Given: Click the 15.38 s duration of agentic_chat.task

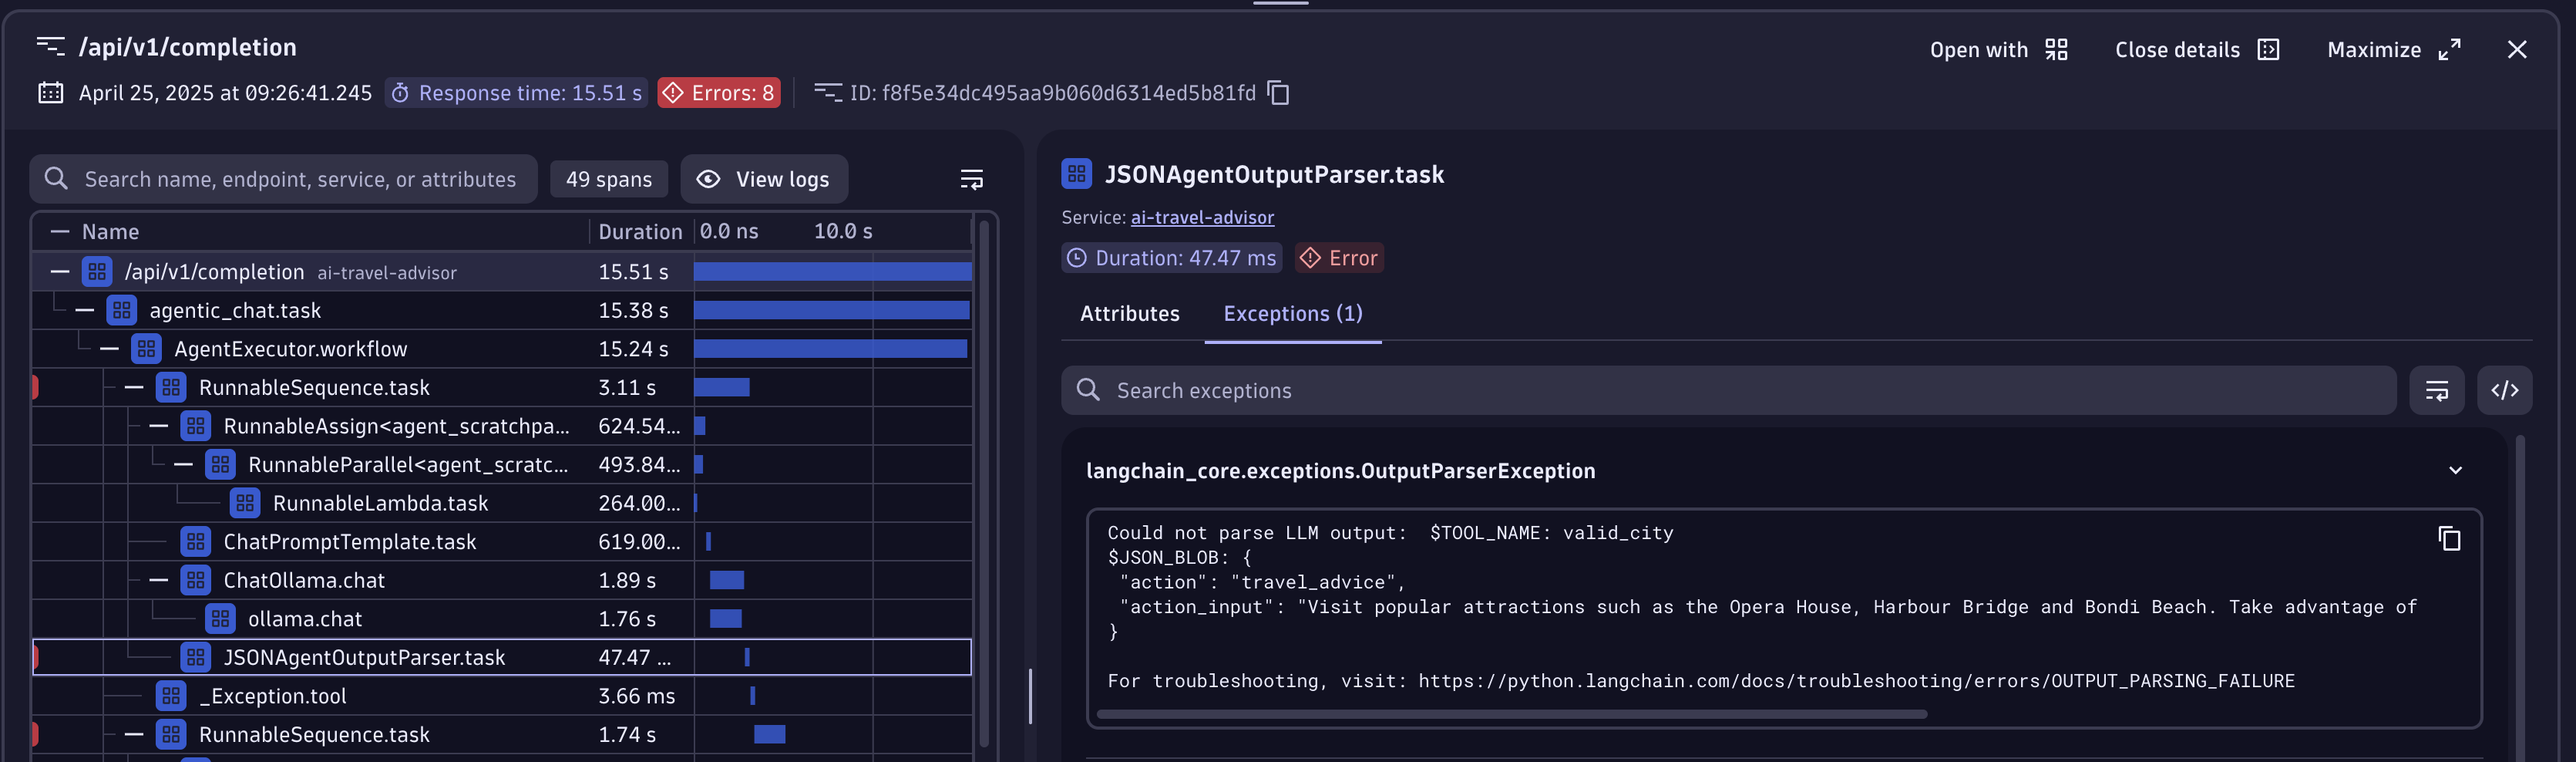Looking at the screenshot, I should point(633,311).
